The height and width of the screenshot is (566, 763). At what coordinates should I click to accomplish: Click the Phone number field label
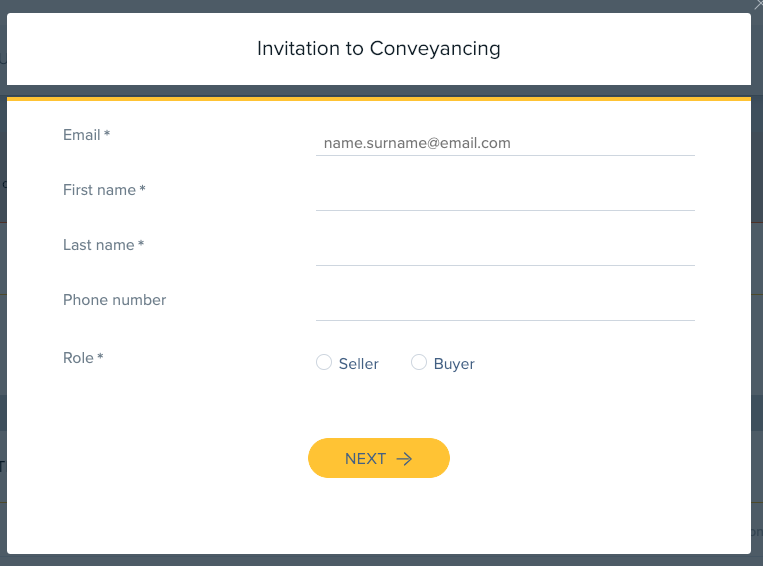[114, 300]
